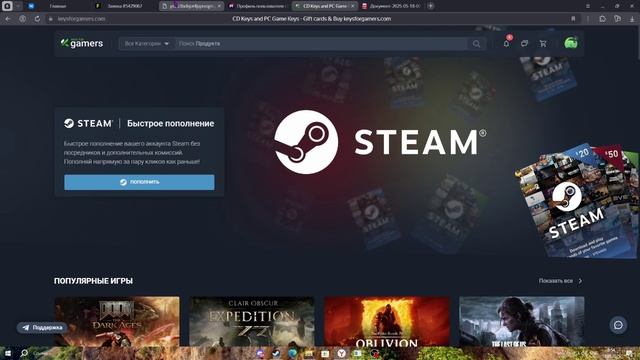The width and height of the screenshot is (640, 360).
Task: Click the Поддержка support button
Action: tap(42, 327)
